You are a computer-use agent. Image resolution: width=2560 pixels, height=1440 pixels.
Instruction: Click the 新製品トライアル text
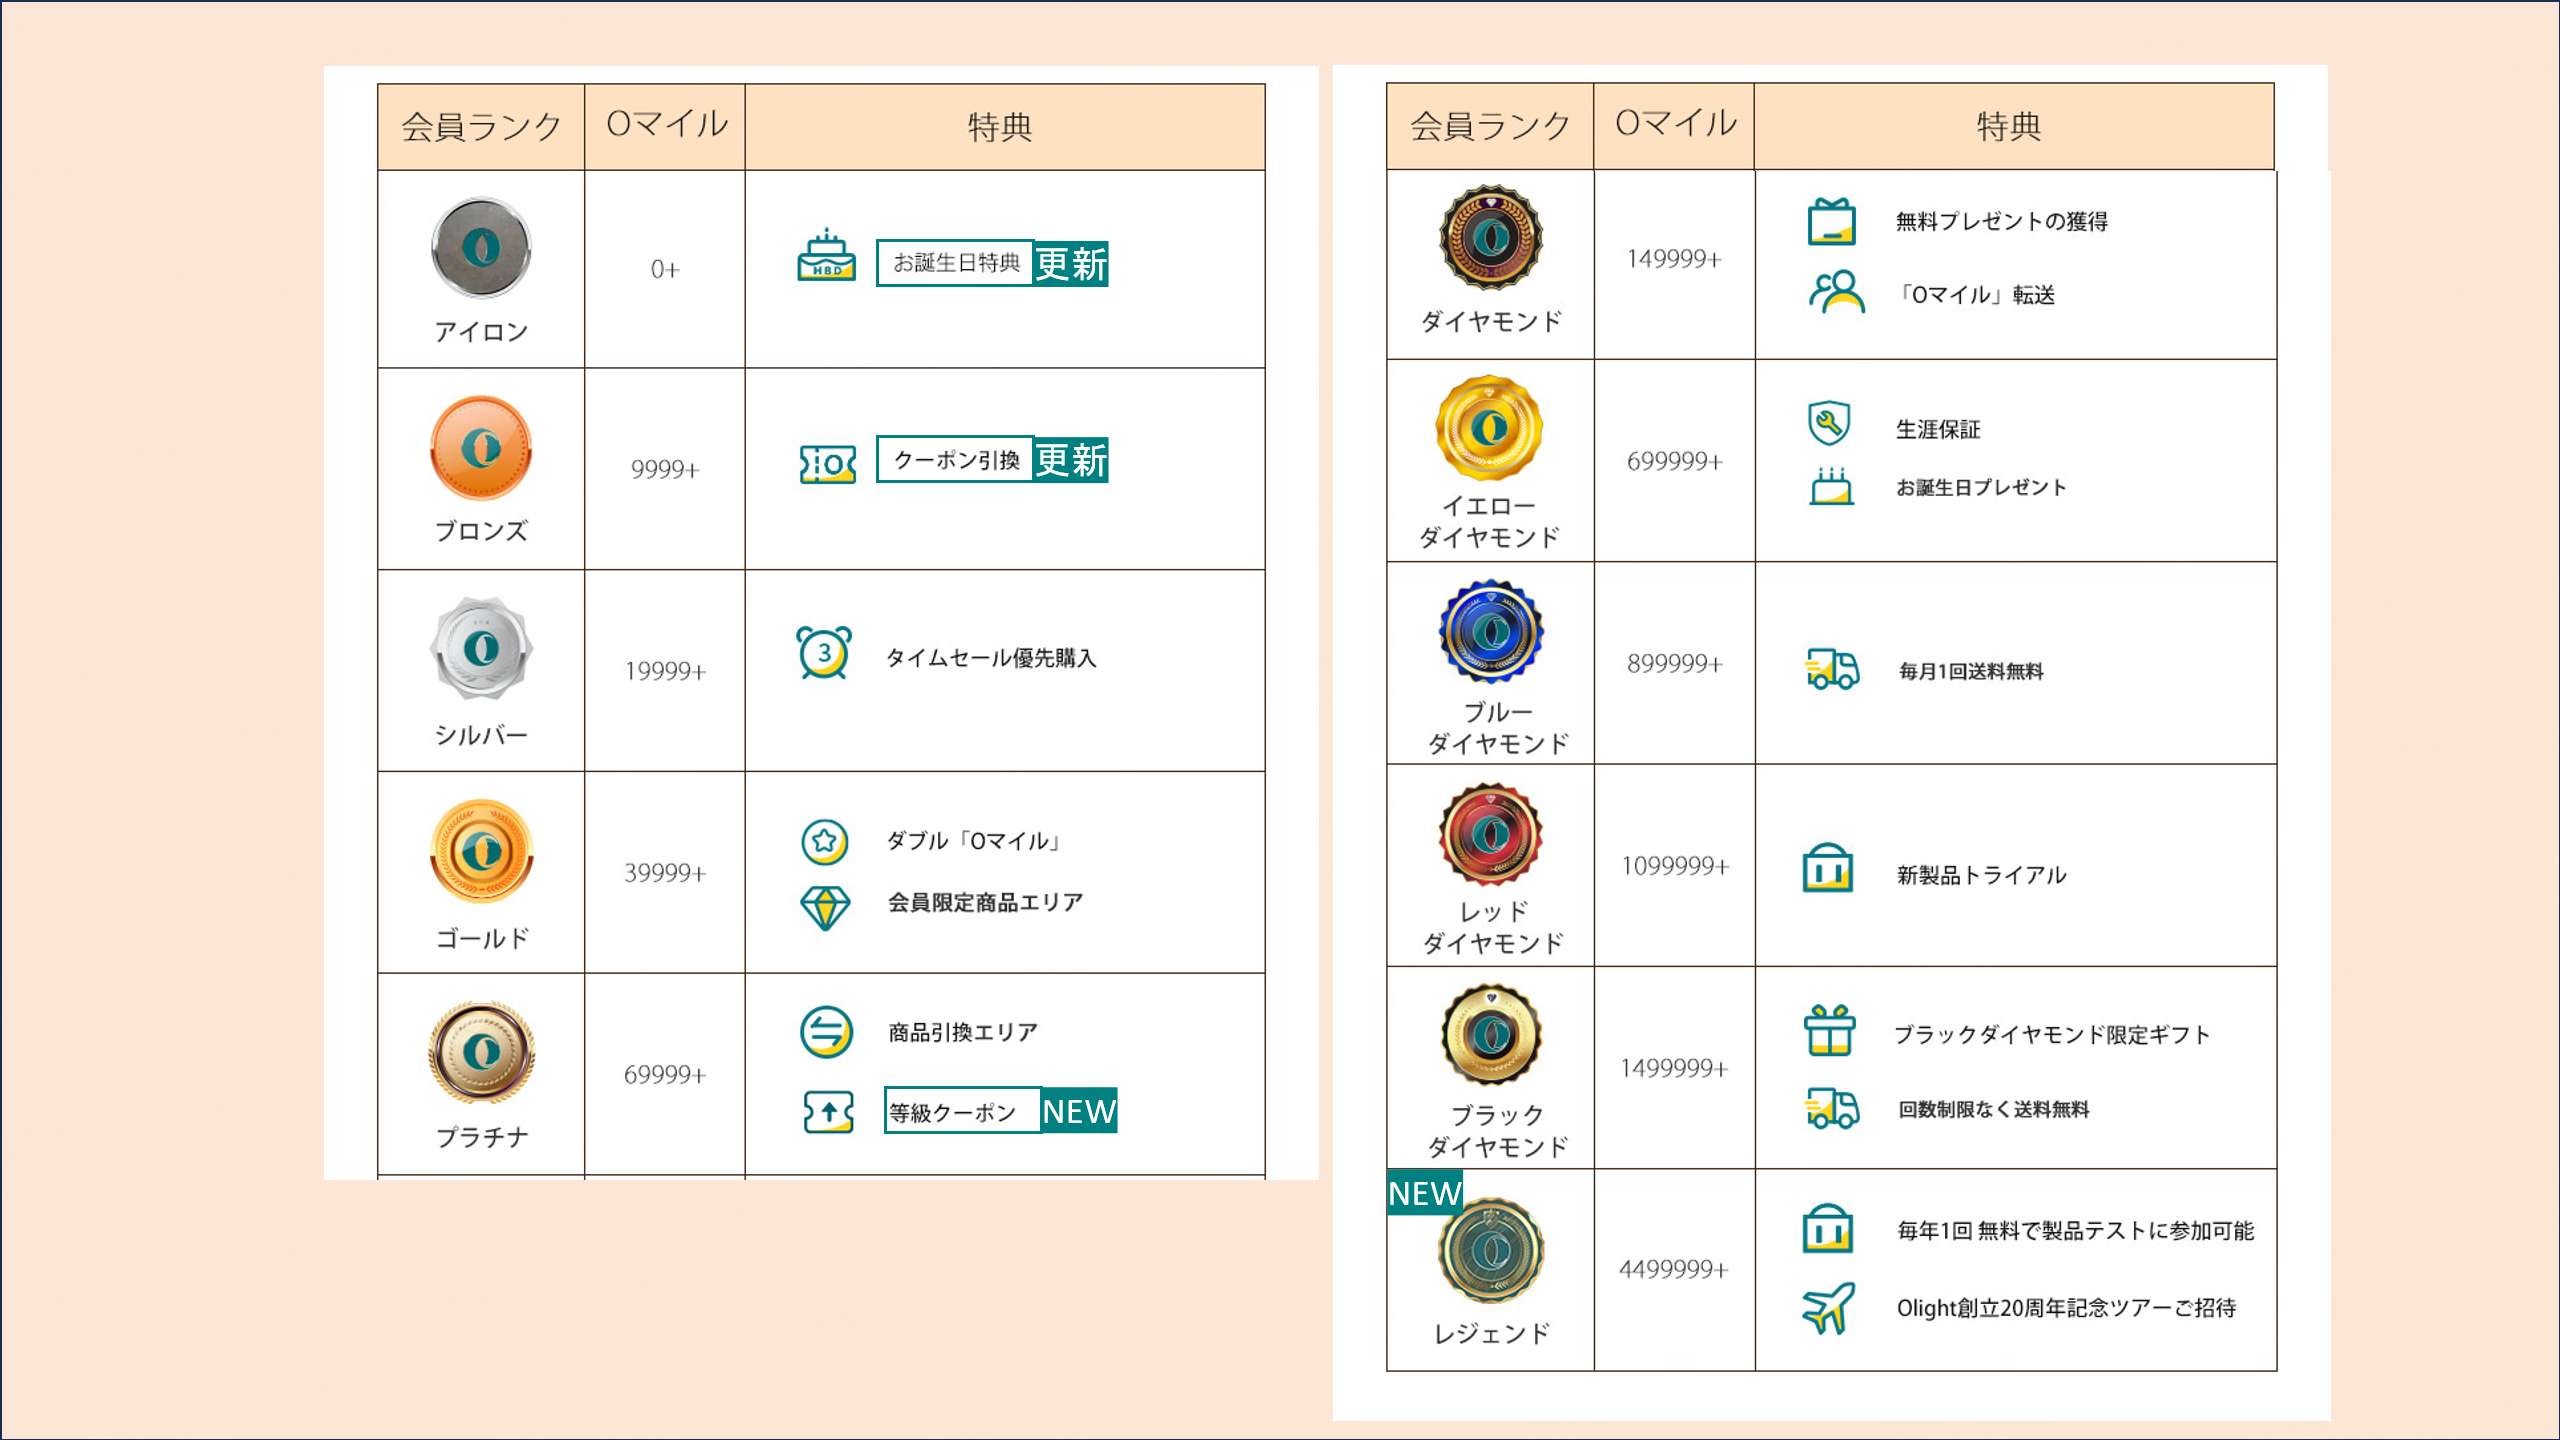click(1981, 875)
